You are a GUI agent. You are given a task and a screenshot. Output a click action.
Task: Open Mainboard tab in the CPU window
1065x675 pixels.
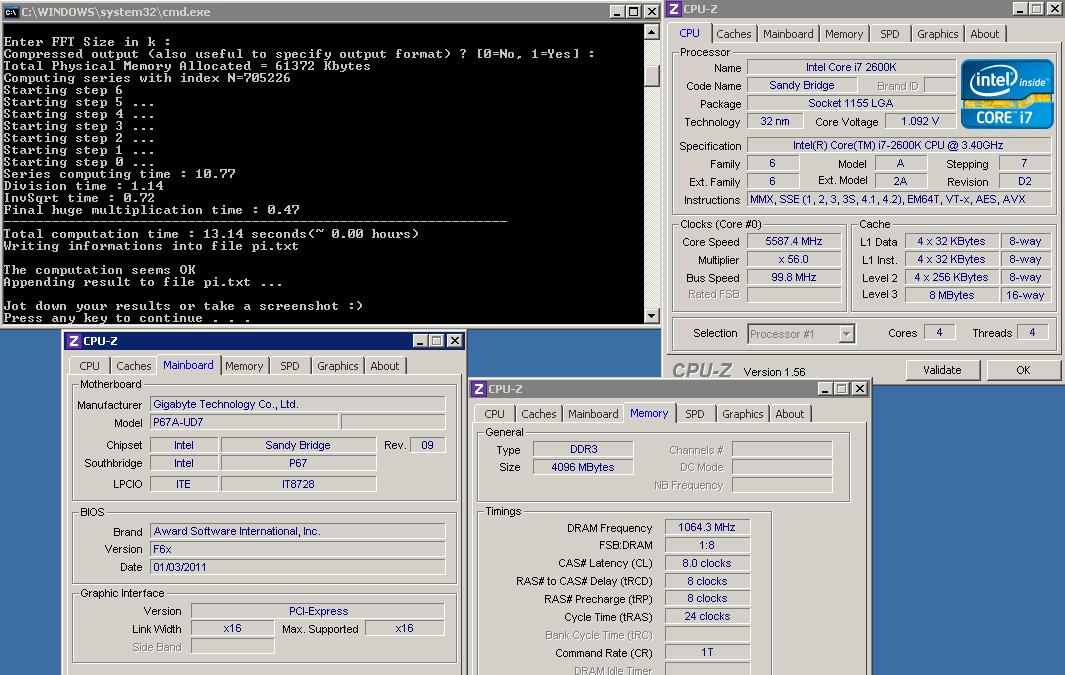click(788, 34)
